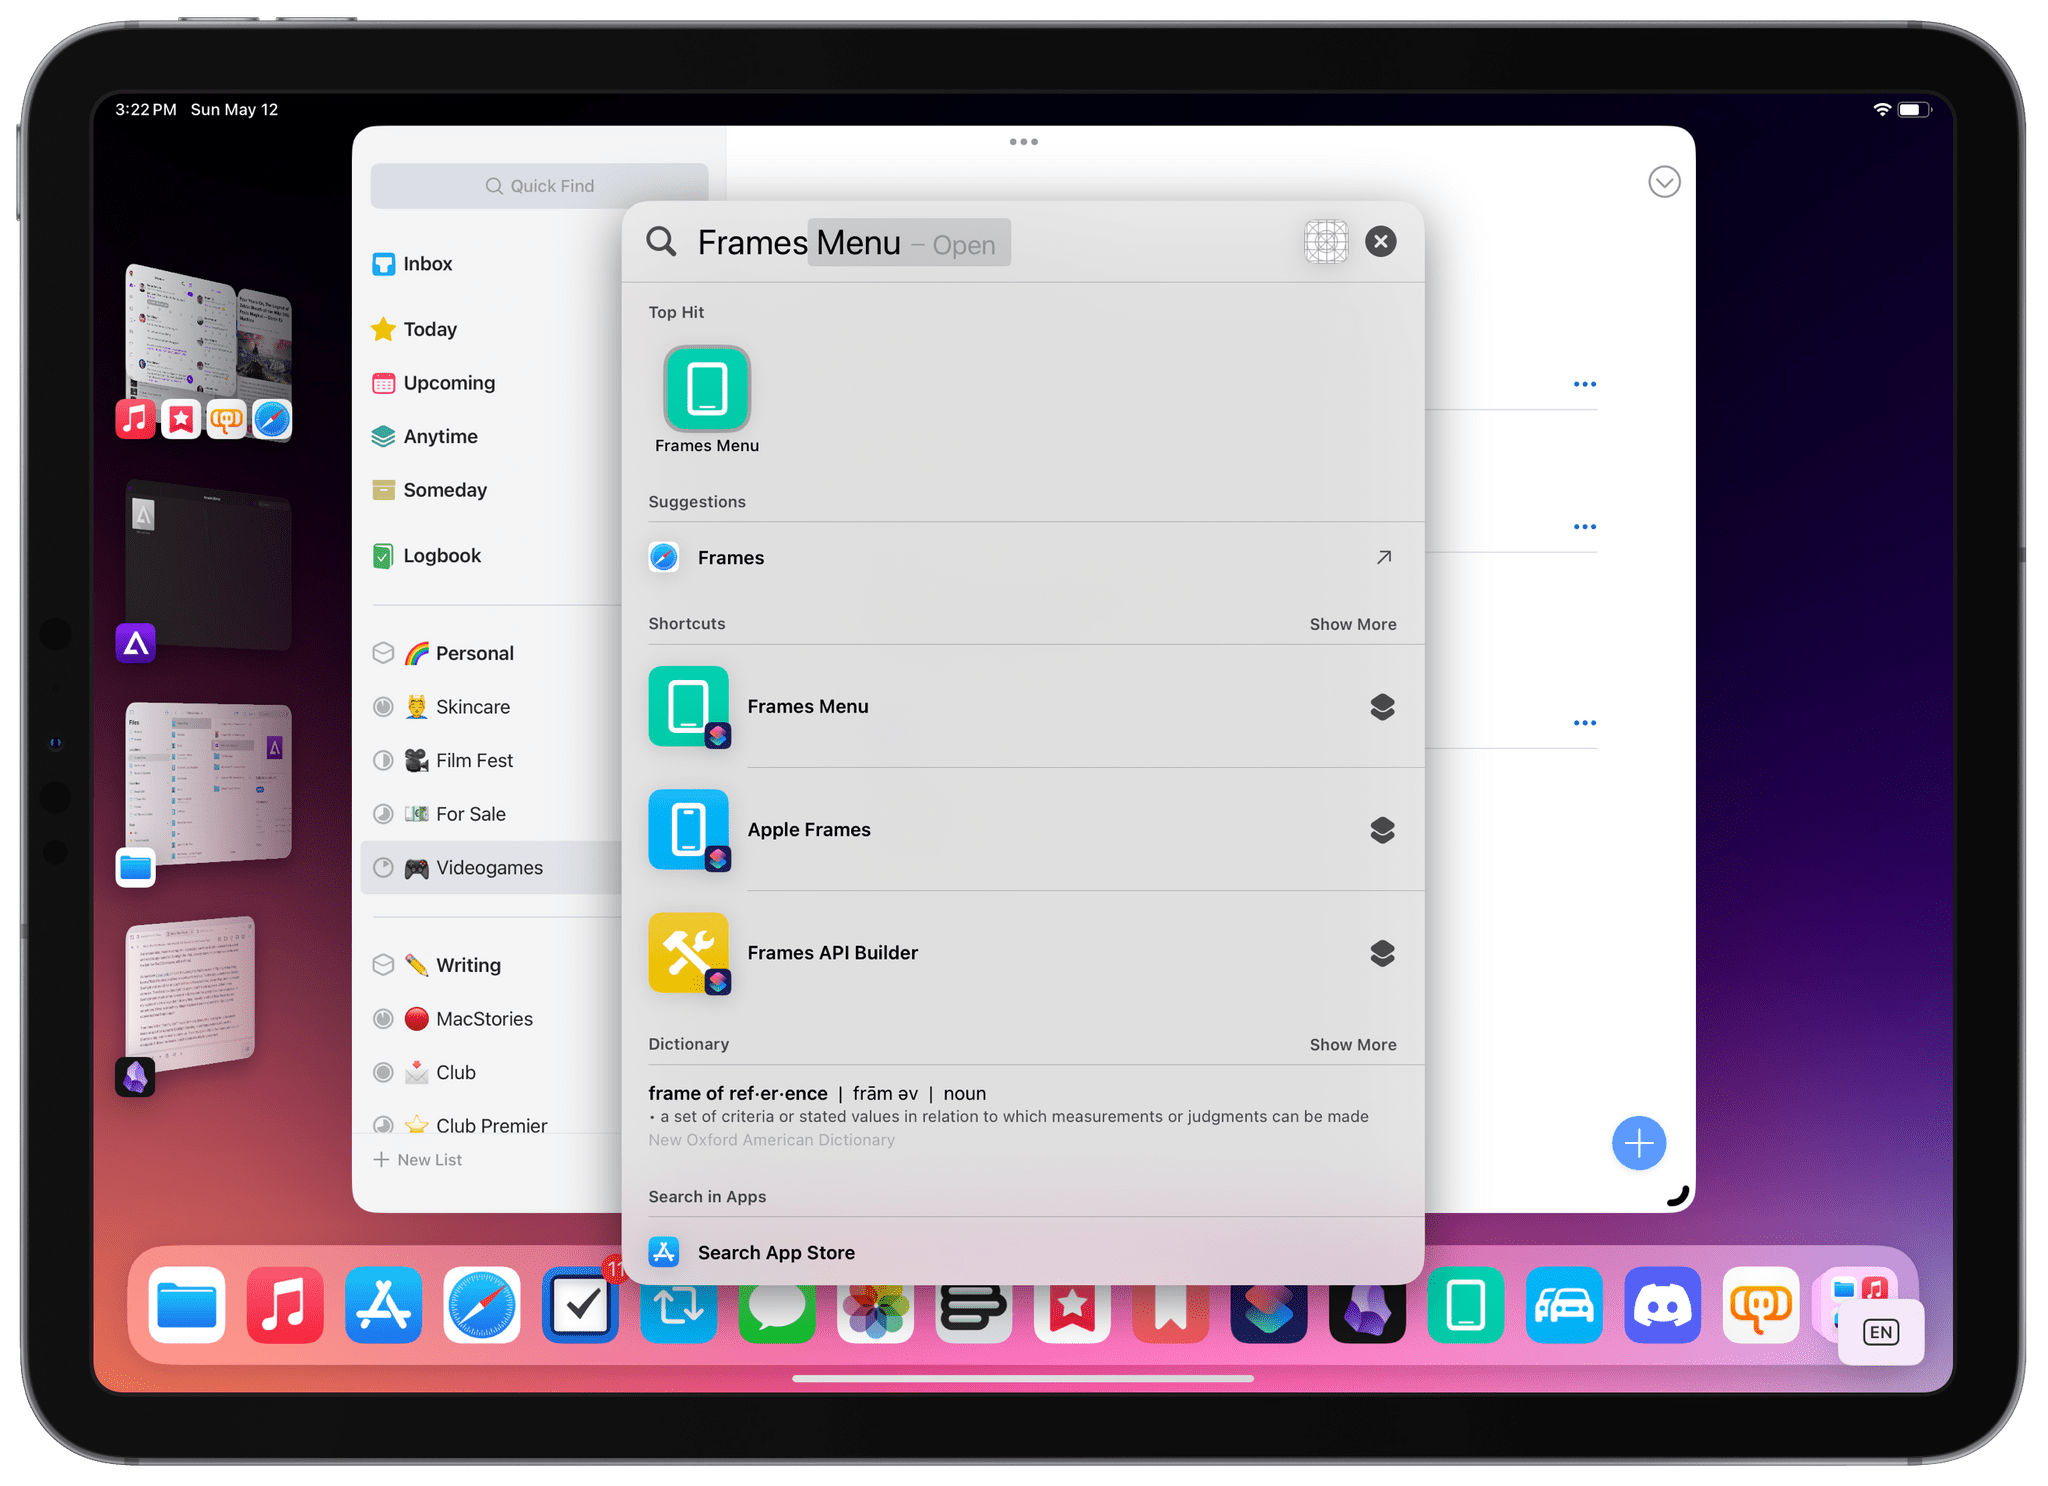The width and height of the screenshot is (2048, 1486).
Task: Switch to the Stage Manager group with Music and Safari
Action: tap(207, 350)
